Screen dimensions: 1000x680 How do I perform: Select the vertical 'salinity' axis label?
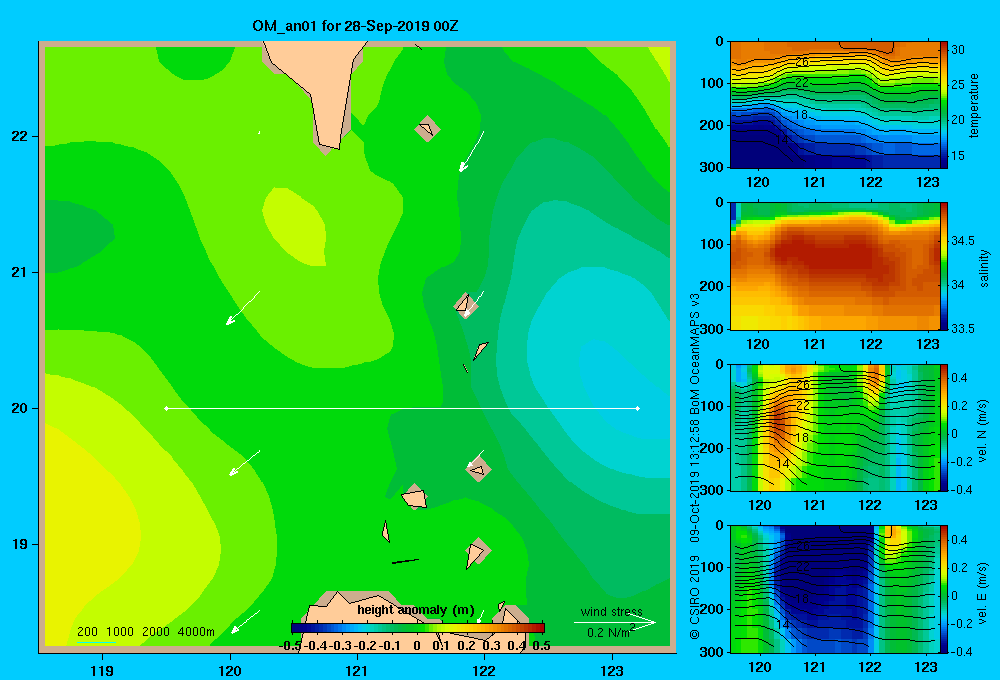click(x=983, y=268)
